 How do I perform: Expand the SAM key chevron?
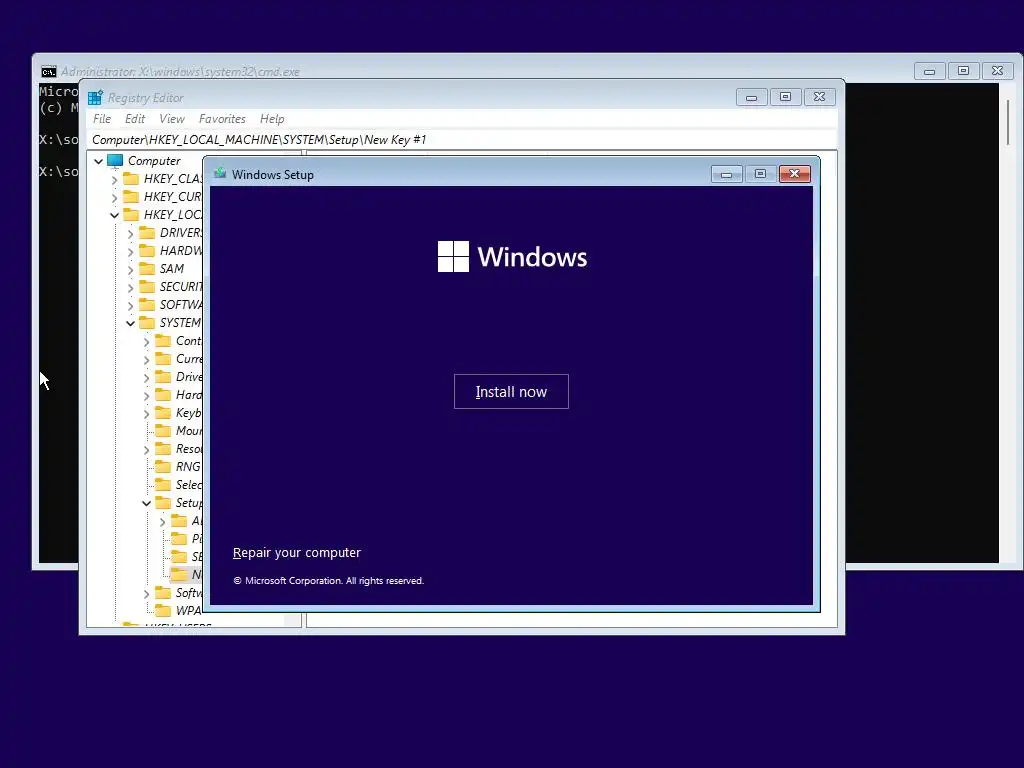point(131,269)
